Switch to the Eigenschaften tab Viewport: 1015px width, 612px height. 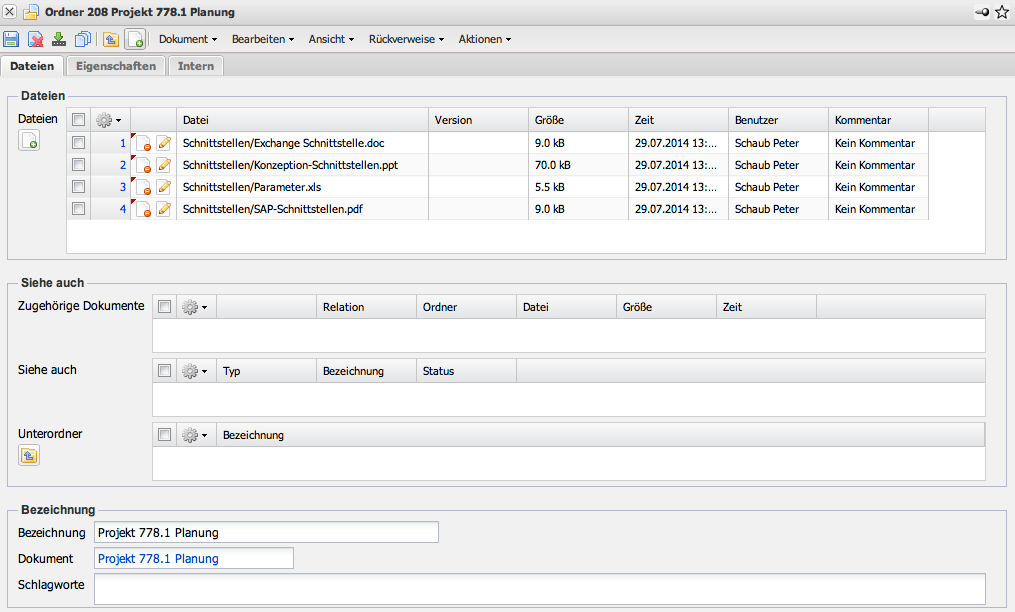click(x=115, y=66)
